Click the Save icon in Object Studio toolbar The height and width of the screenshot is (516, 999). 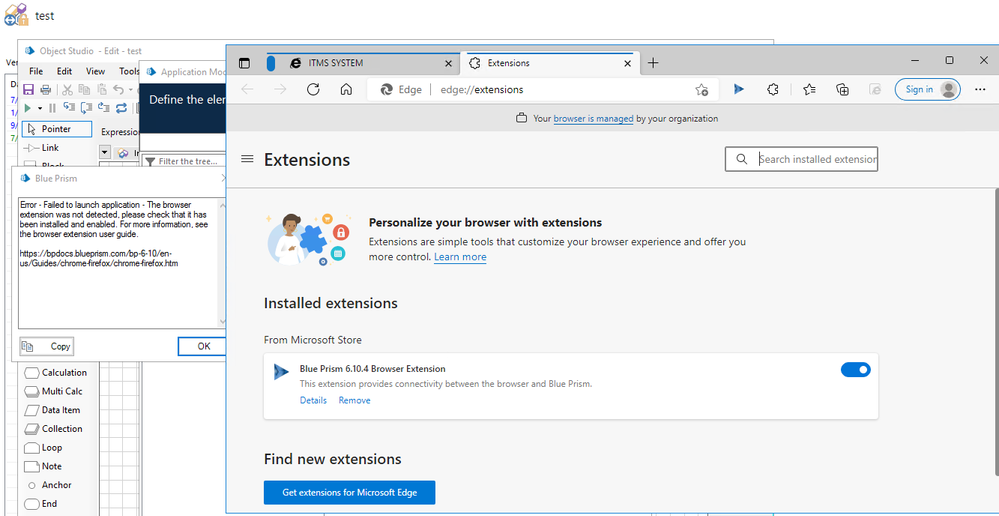pos(28,90)
